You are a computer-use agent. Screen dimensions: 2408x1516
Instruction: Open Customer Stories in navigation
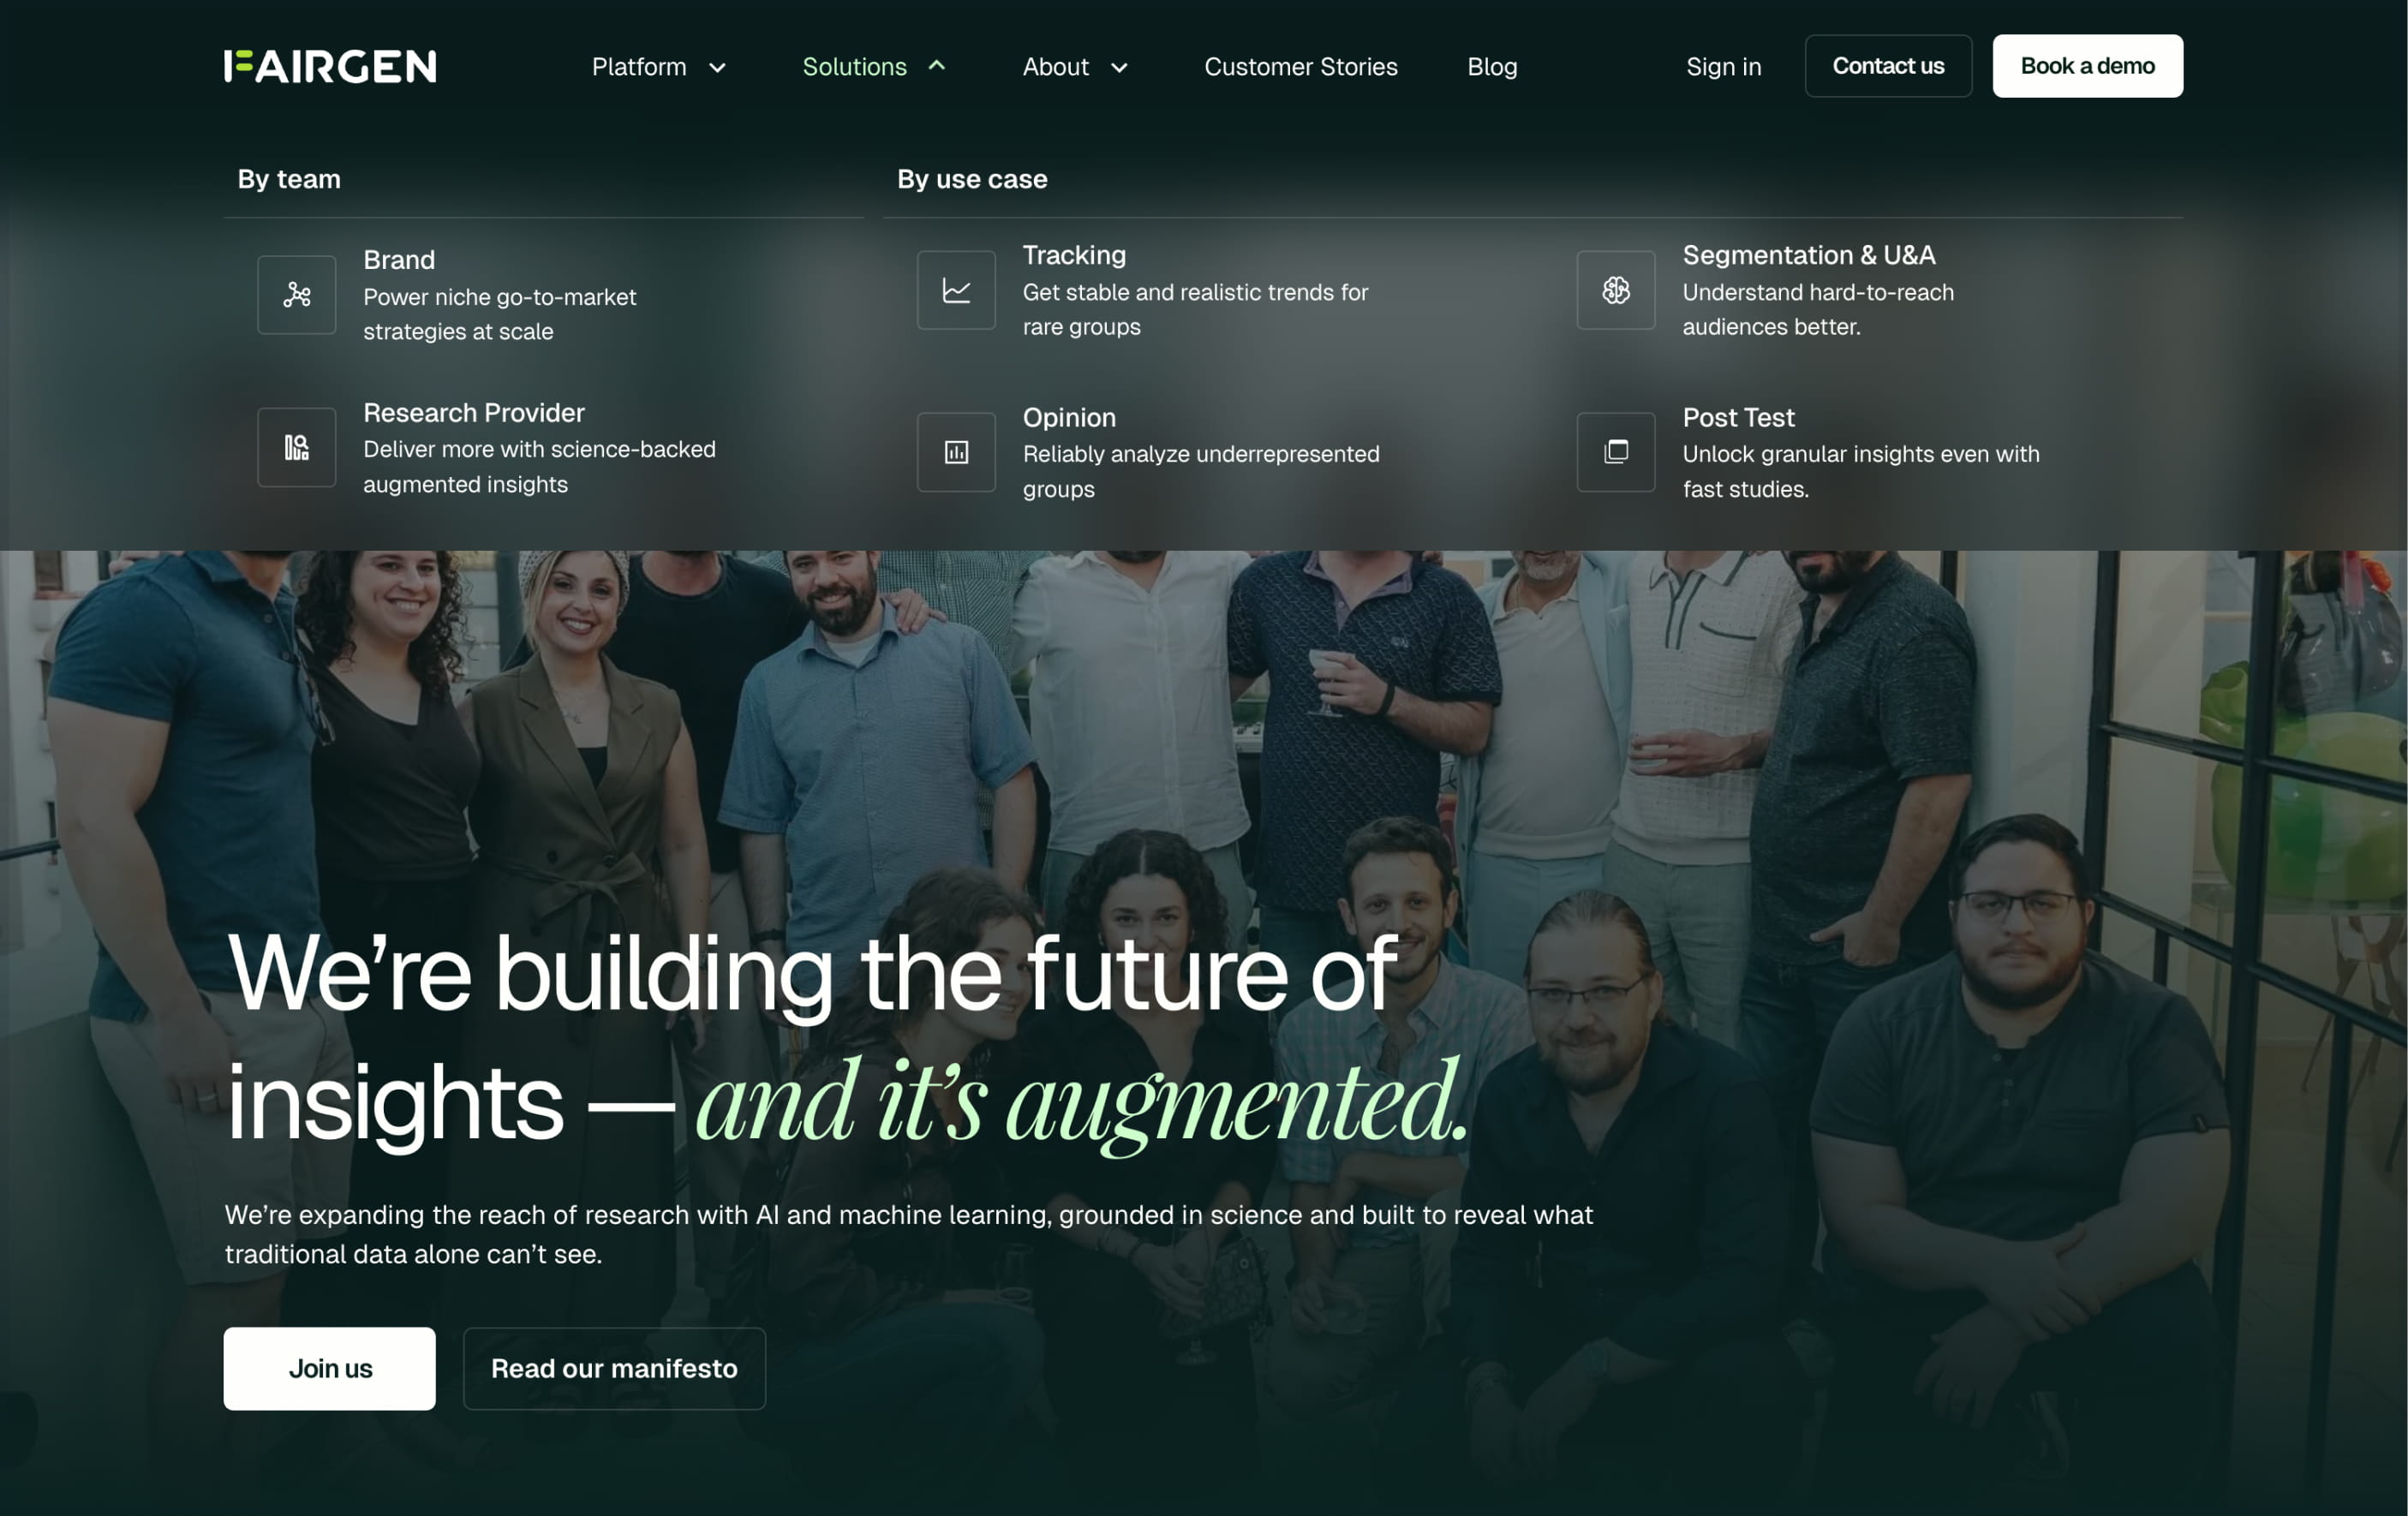tap(1300, 67)
